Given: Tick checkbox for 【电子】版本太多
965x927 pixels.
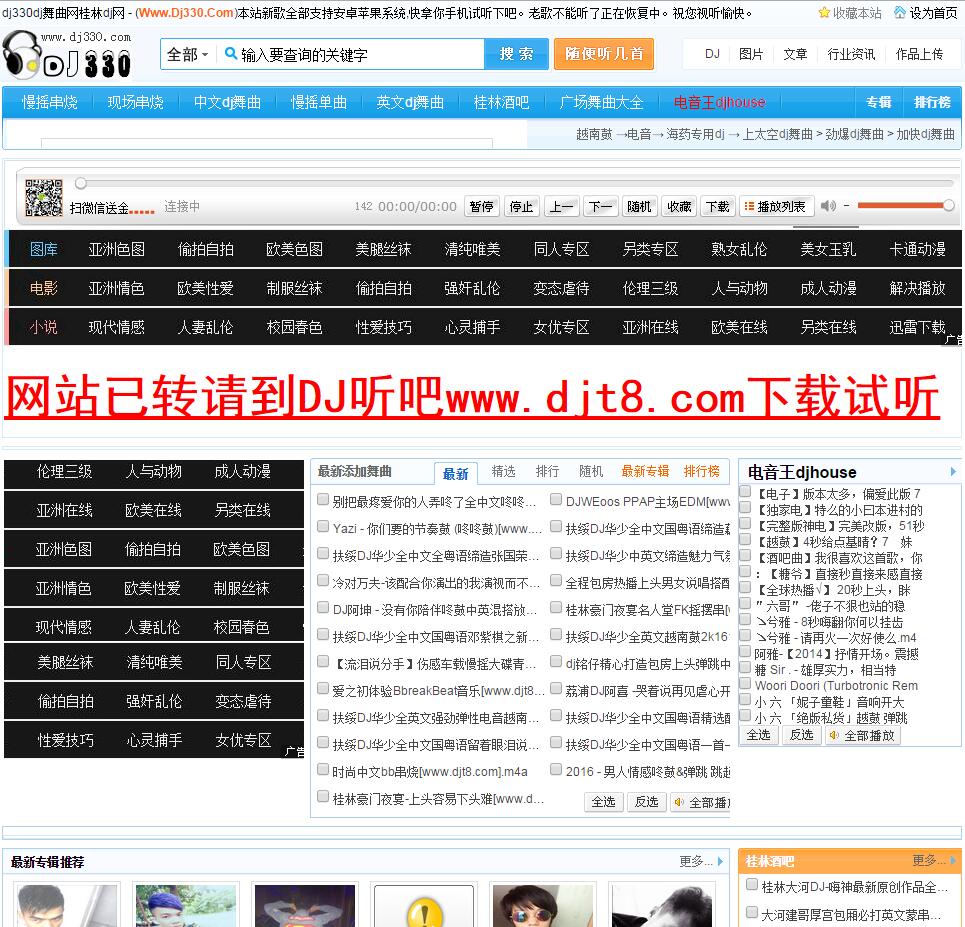Looking at the screenshot, I should (745, 491).
